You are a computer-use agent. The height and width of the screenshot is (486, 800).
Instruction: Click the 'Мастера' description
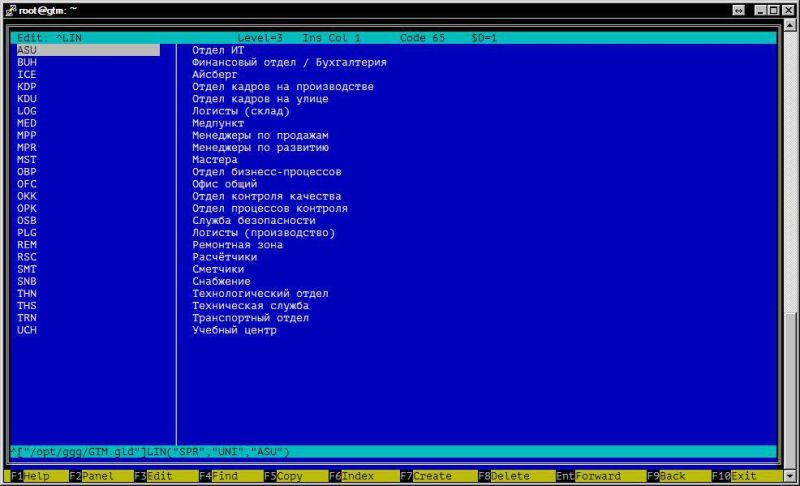[215, 160]
